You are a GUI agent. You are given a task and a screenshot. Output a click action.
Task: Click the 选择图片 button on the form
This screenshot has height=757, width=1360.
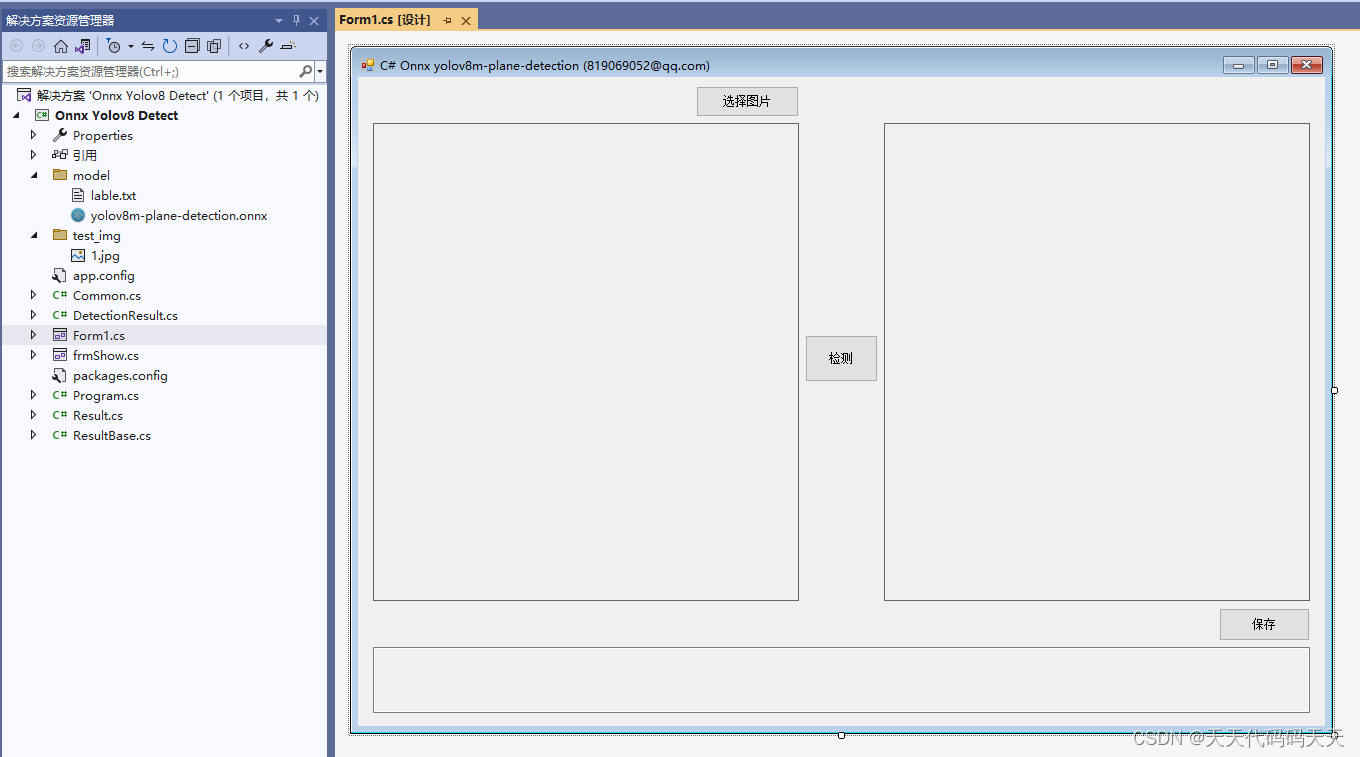coord(747,101)
